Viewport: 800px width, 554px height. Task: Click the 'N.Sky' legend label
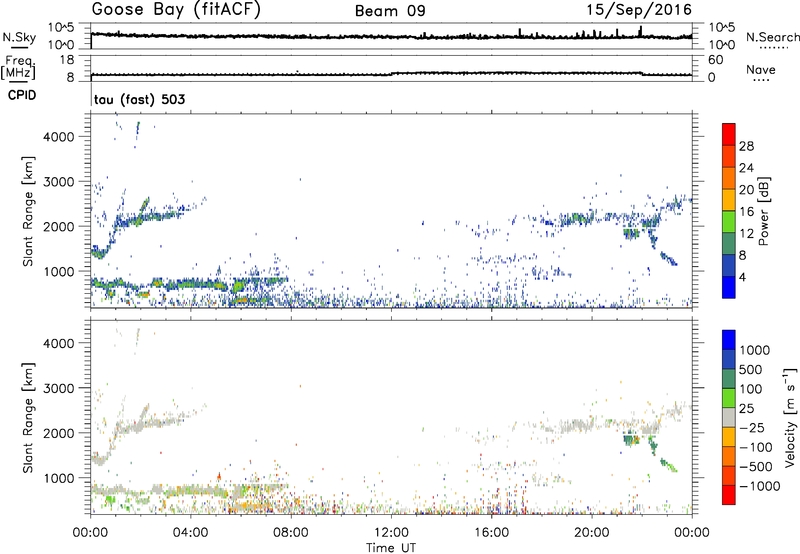pos(19,37)
